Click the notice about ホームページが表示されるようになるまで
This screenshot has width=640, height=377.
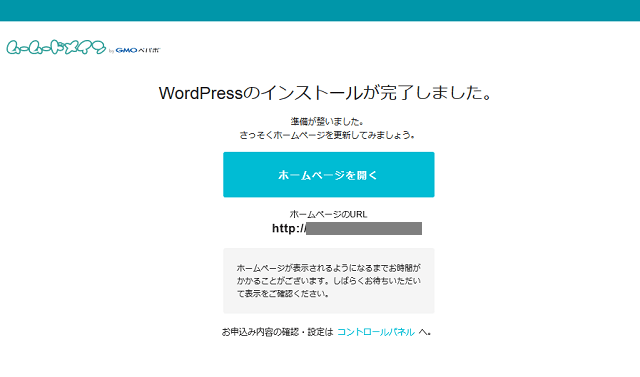click(329, 281)
